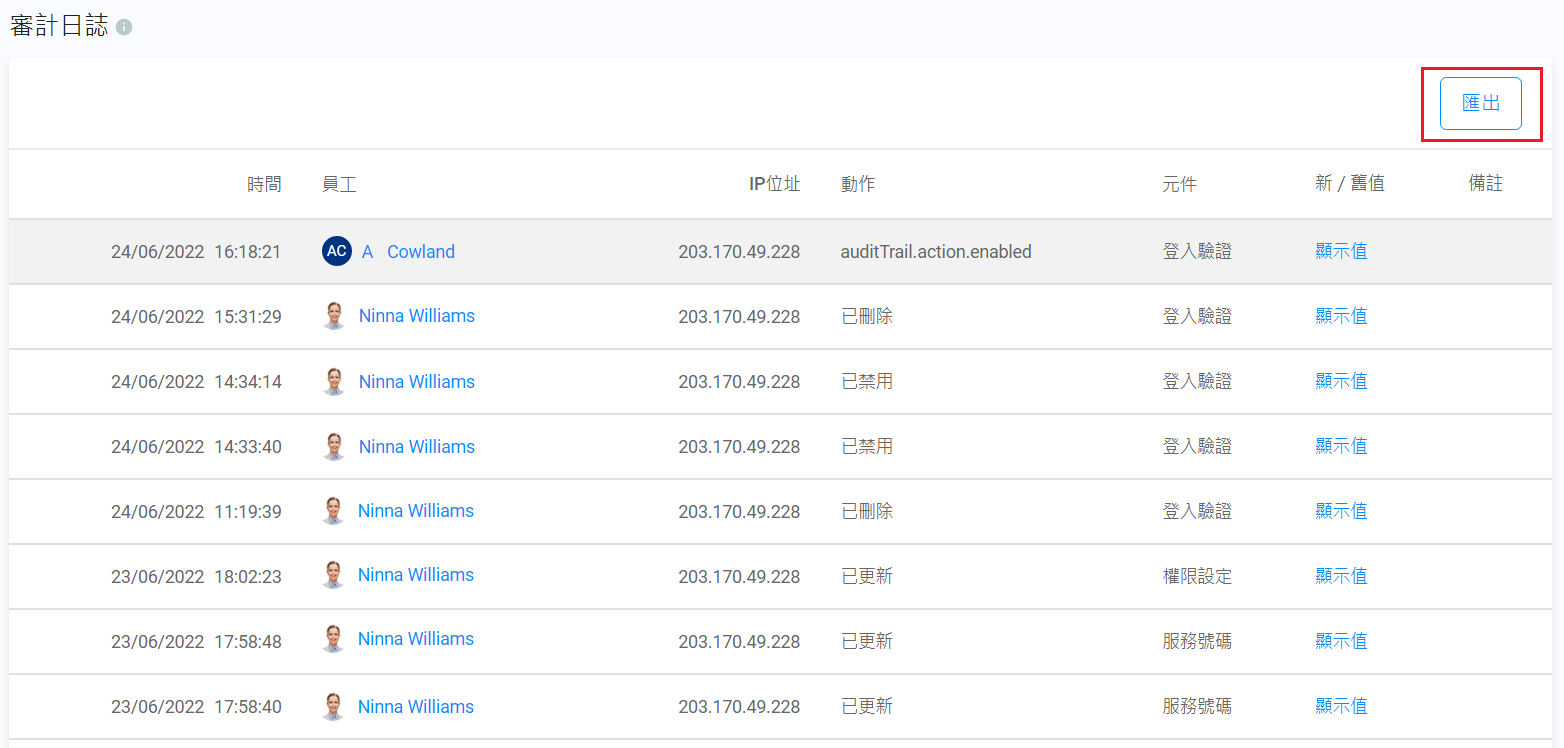Click 服務號碼 component in the 17:58:40 row
The image size is (1564, 748).
point(1197,707)
